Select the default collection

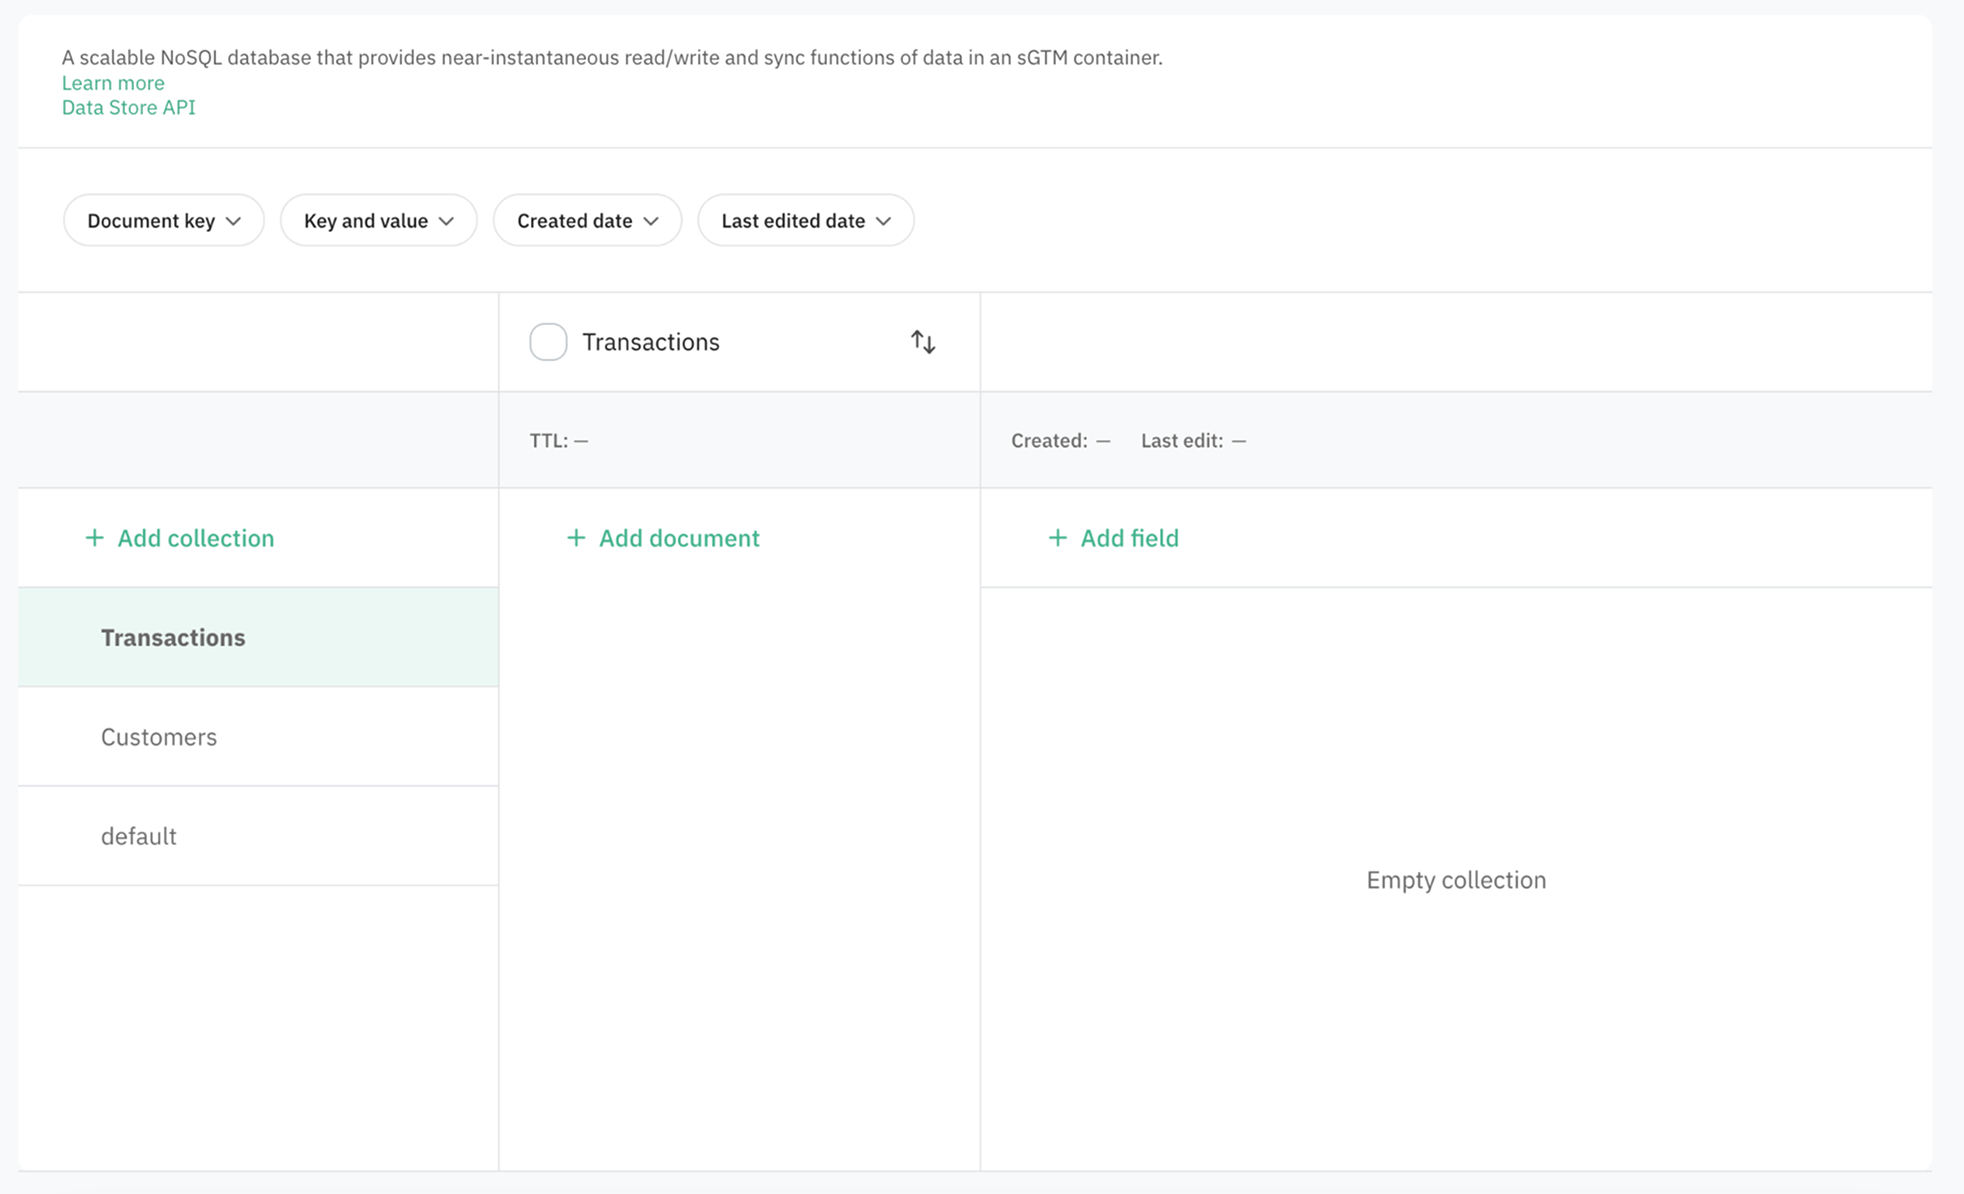pos(258,836)
